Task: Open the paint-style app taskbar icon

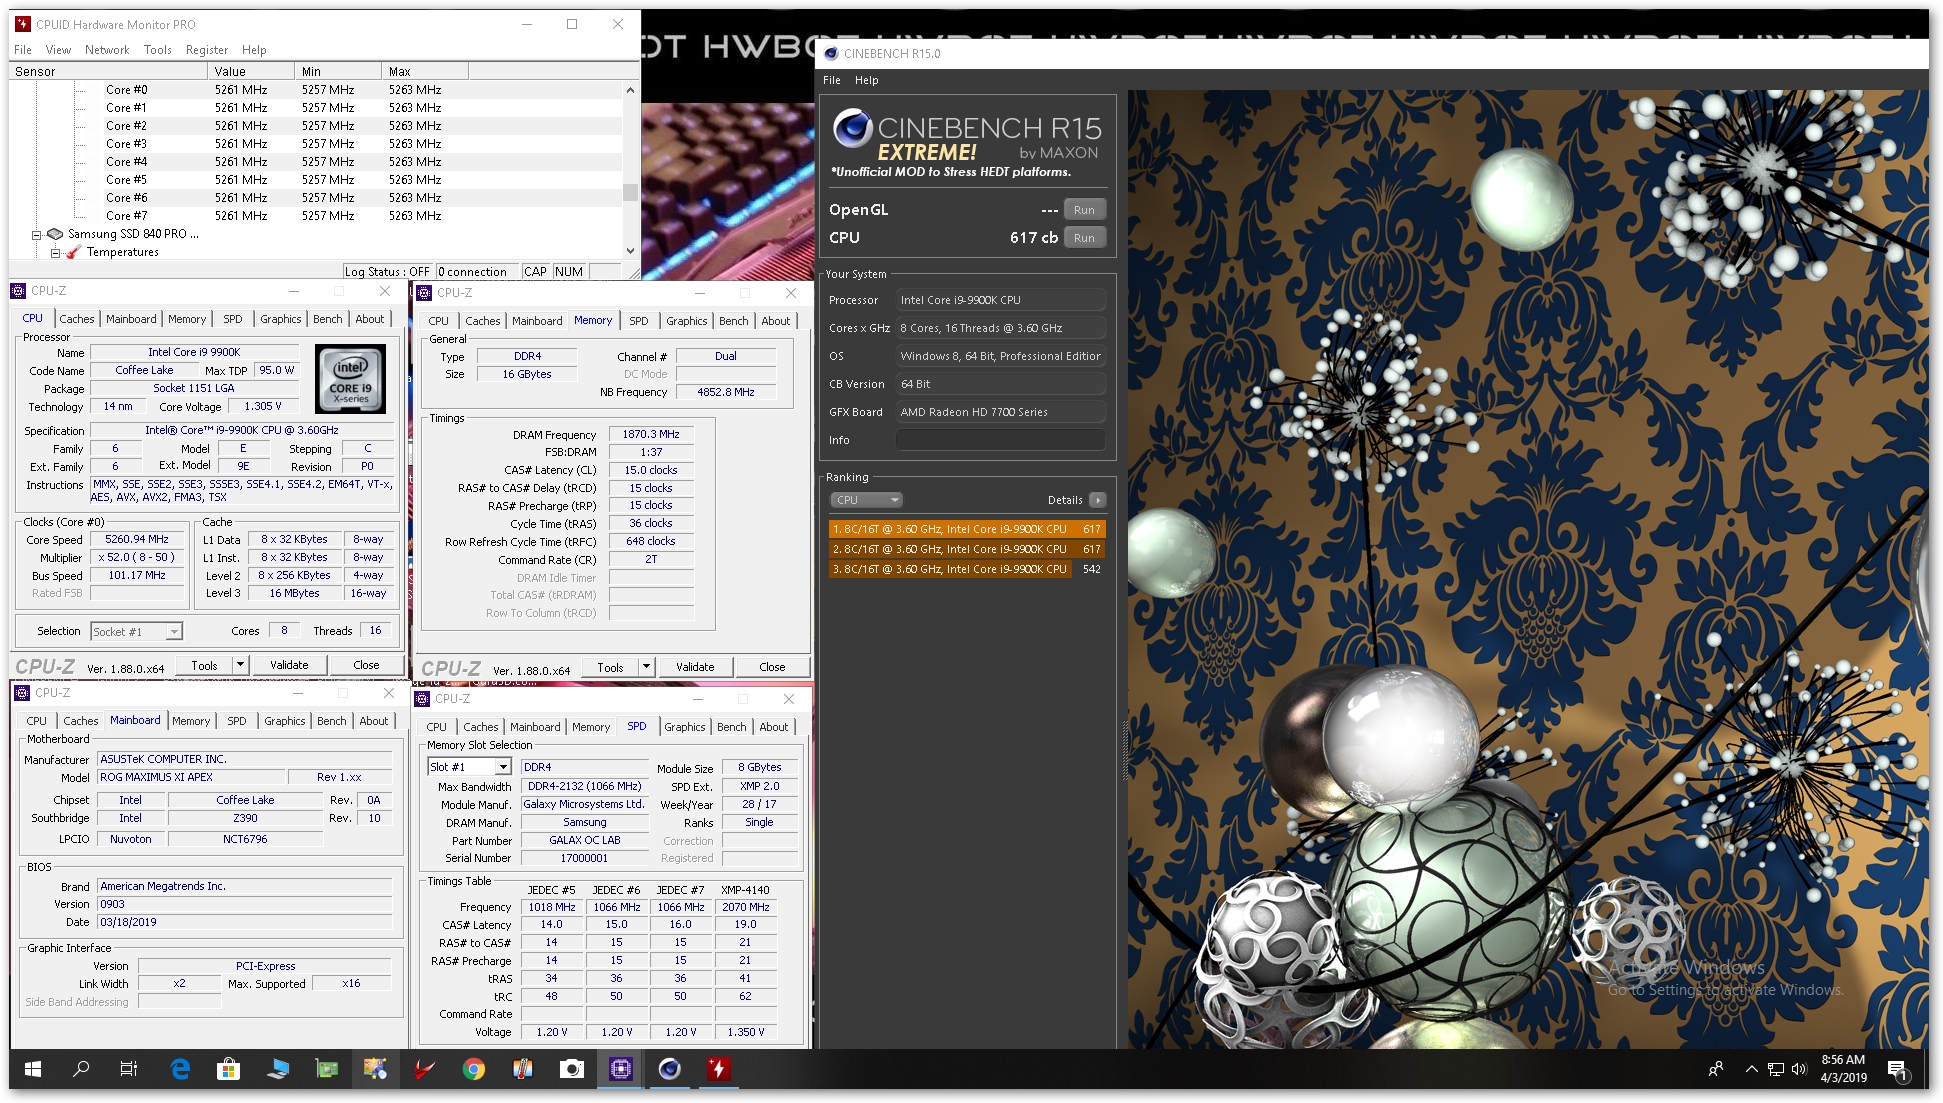Action: coord(375,1069)
